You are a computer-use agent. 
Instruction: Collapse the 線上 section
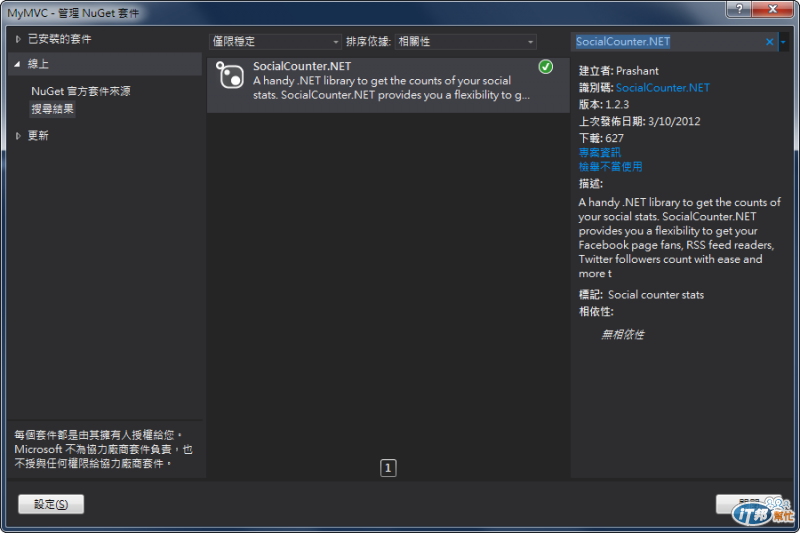click(17, 64)
